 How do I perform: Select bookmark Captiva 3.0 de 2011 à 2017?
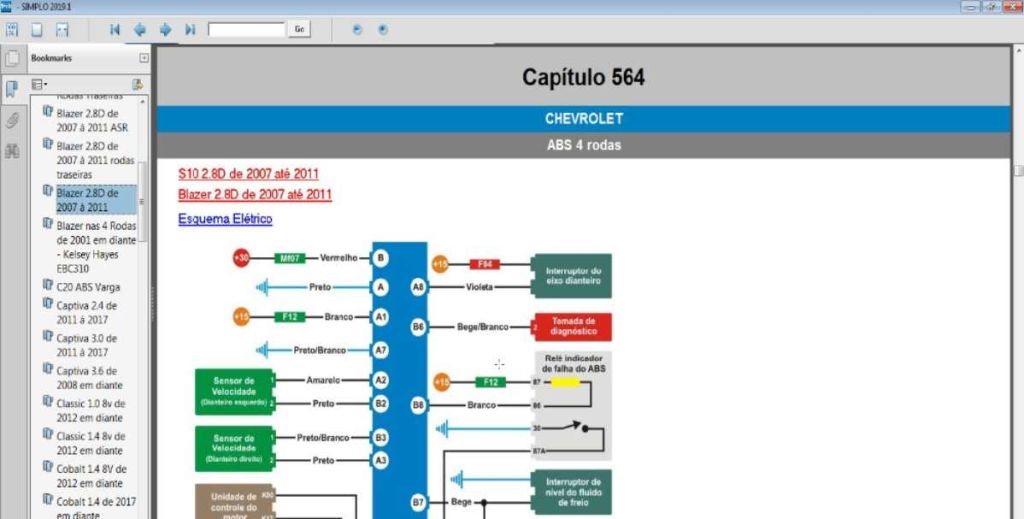pyautogui.click(x=87, y=345)
